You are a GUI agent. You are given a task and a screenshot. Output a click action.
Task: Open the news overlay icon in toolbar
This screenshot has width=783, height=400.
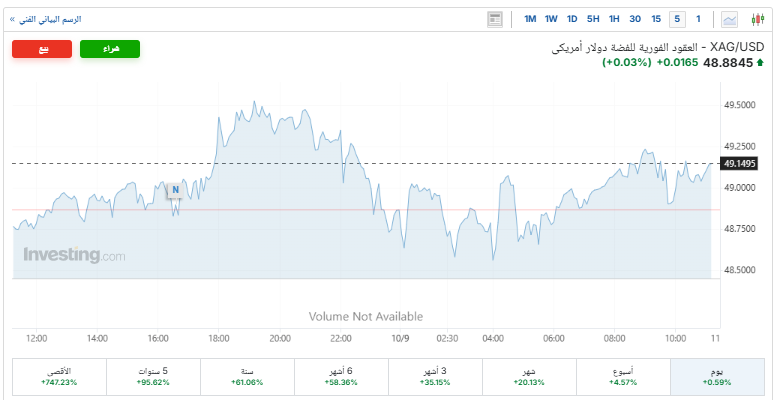495,19
